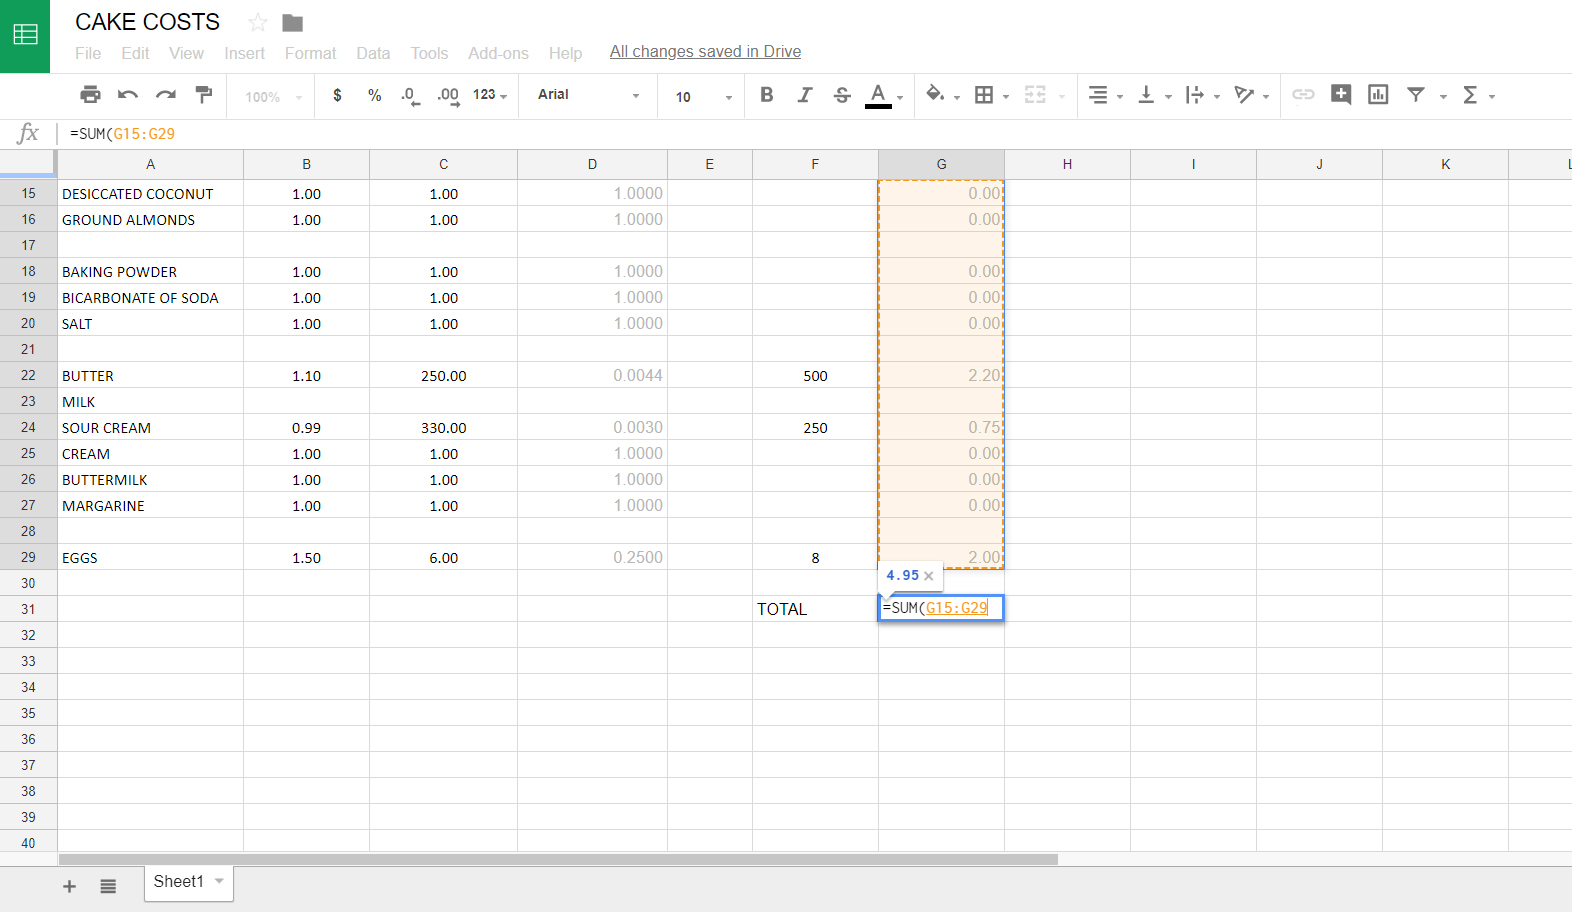1572x912 pixels.
Task: Click the BUTTER cell
Action: pyautogui.click(x=150, y=375)
